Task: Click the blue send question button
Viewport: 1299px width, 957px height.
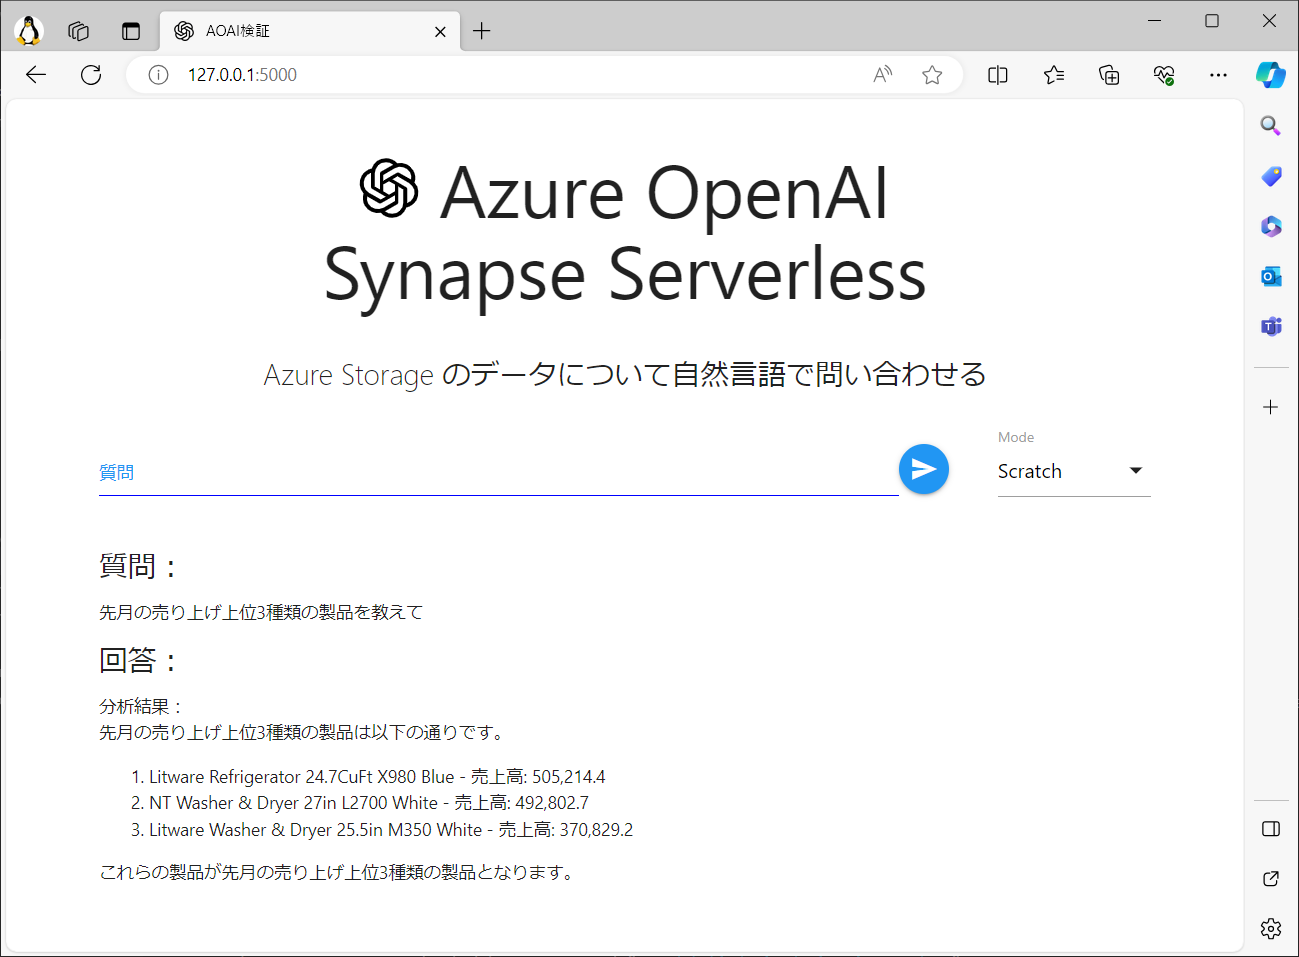Action: point(923,469)
